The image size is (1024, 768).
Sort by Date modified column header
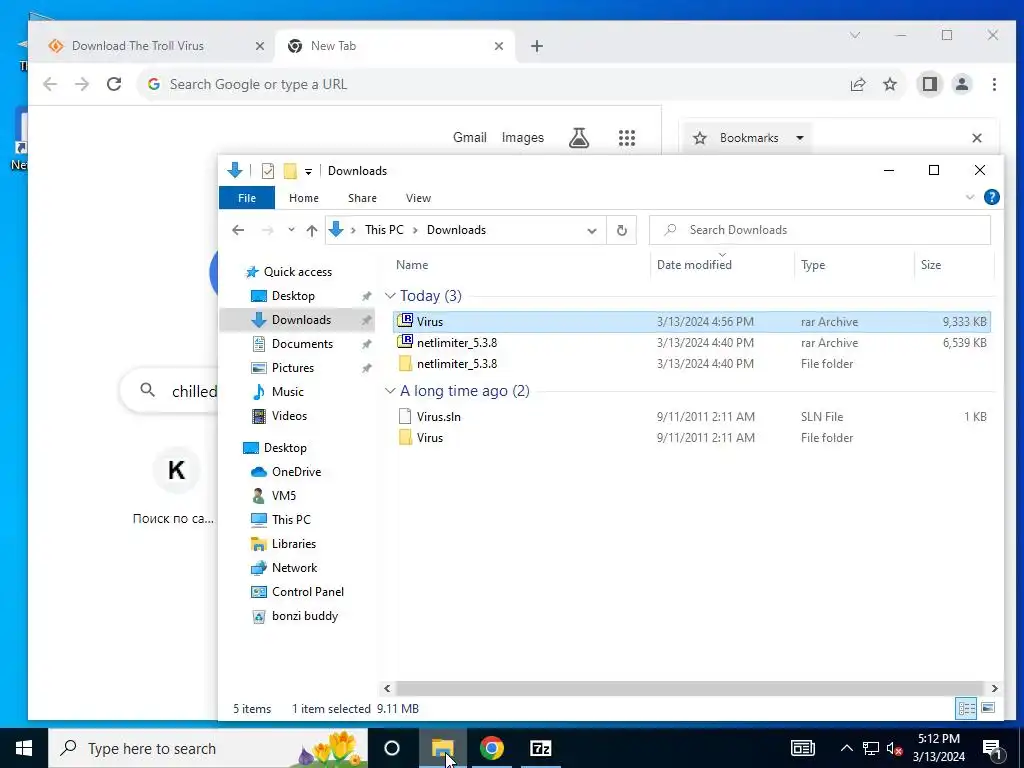[x=694, y=264]
